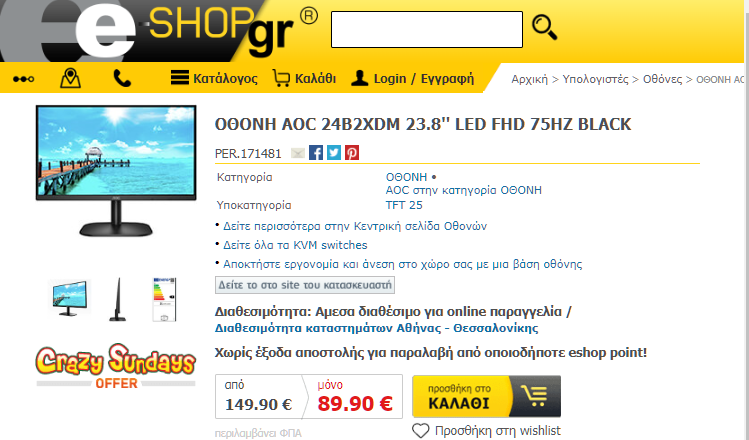This screenshot has height=440, width=749.
Task: Share product on Twitter
Action: (x=334, y=153)
